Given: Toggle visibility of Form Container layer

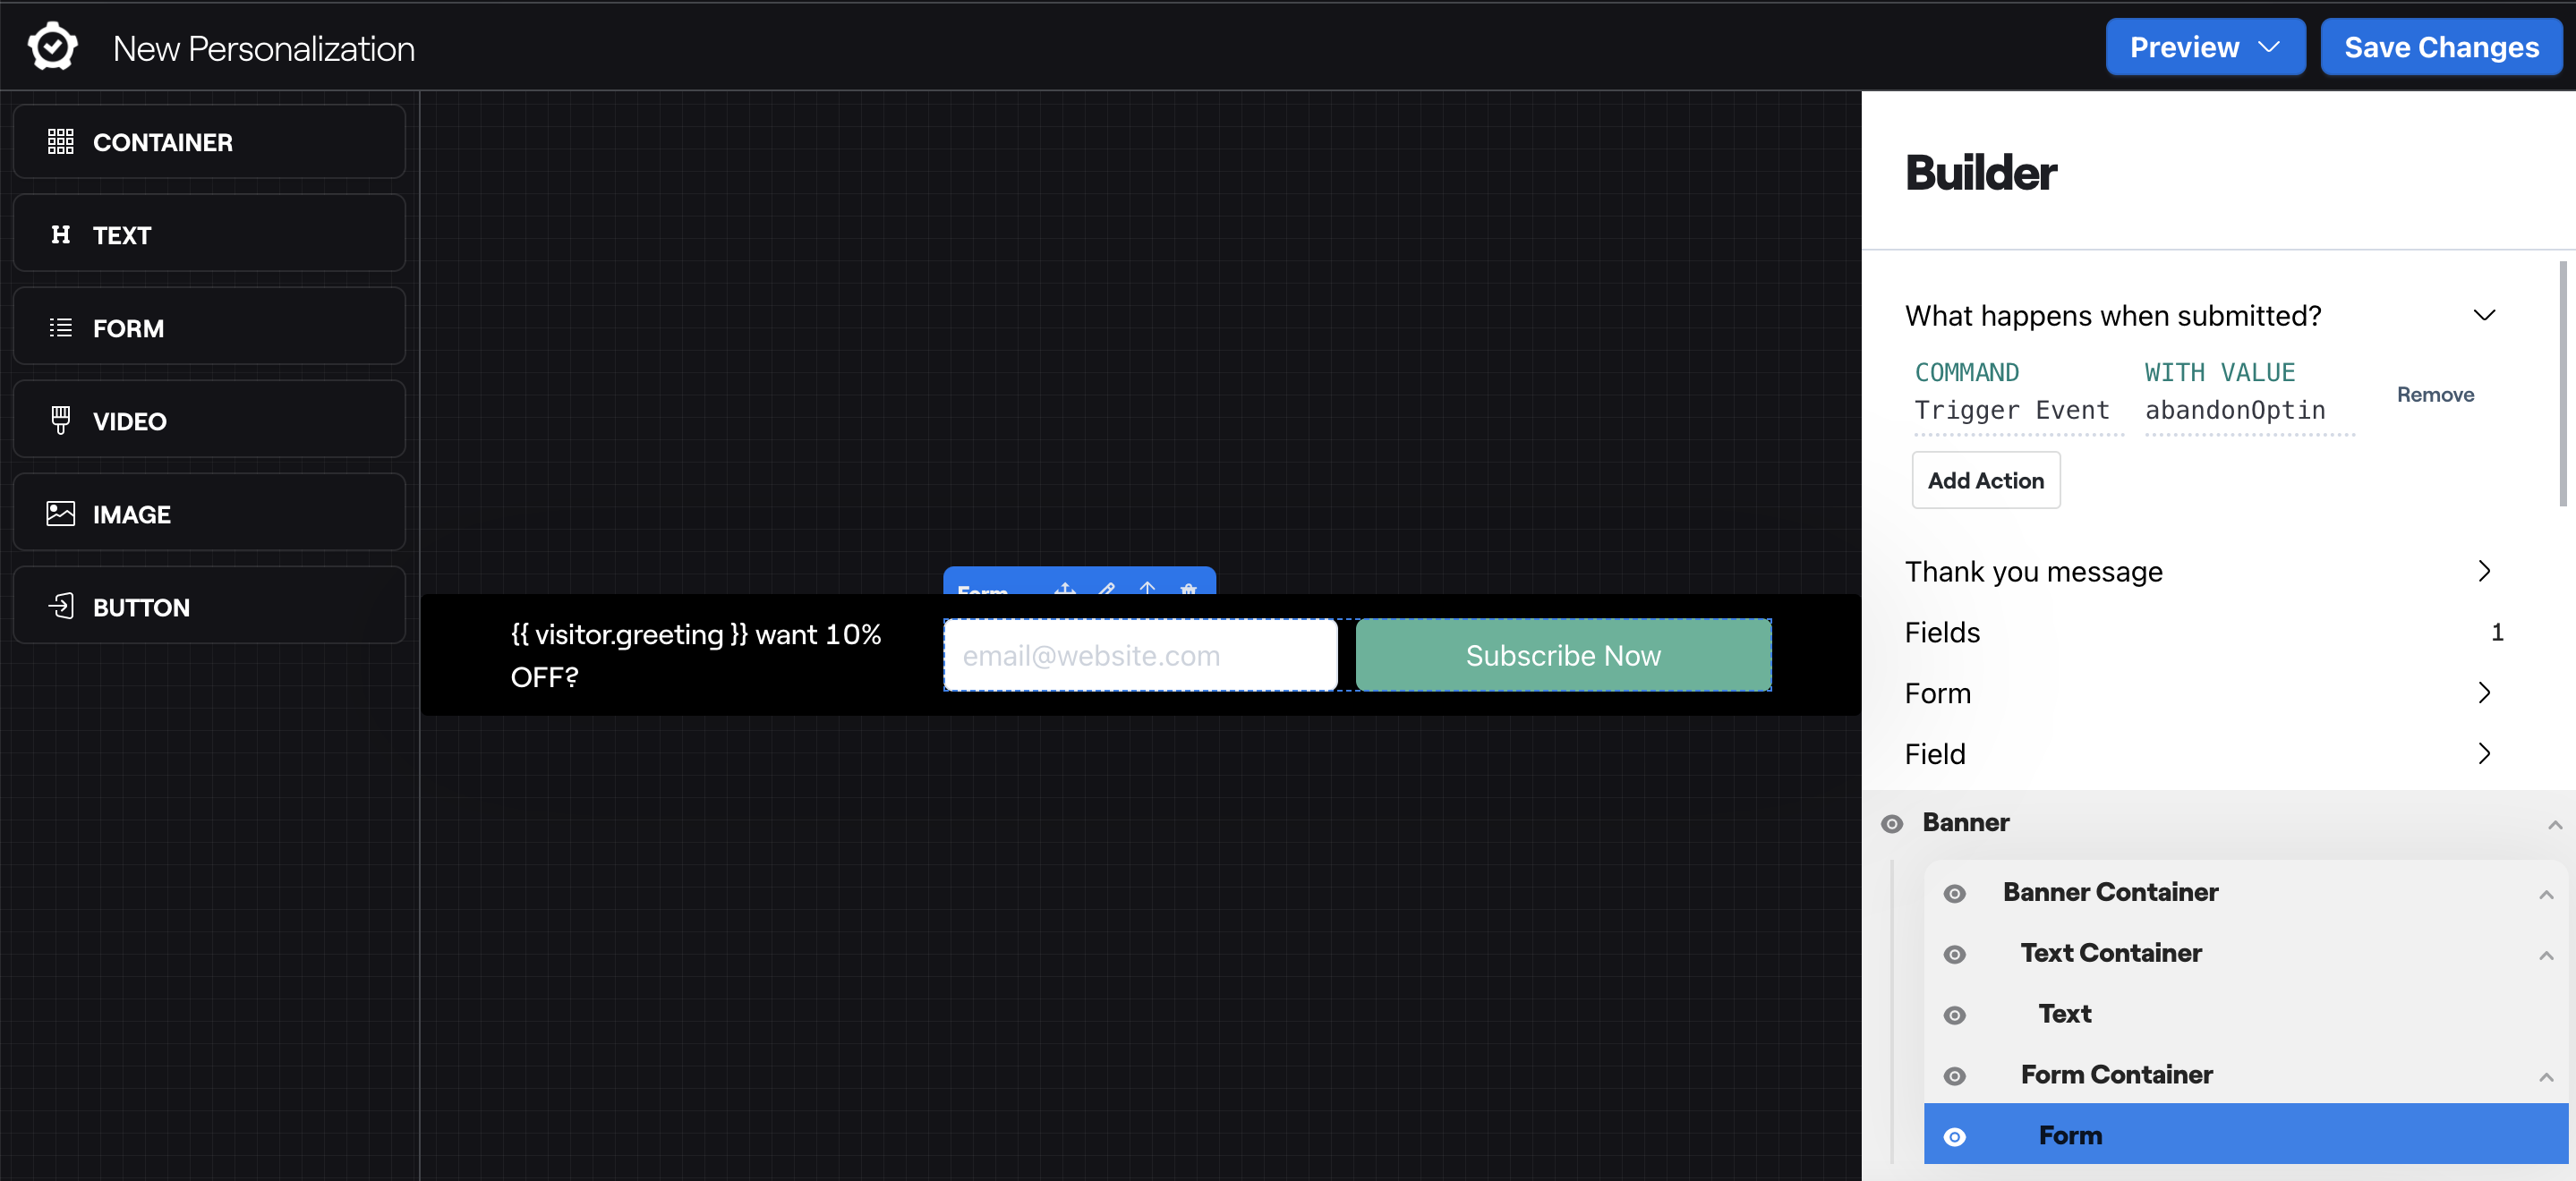Looking at the screenshot, I should coord(1954,1076).
